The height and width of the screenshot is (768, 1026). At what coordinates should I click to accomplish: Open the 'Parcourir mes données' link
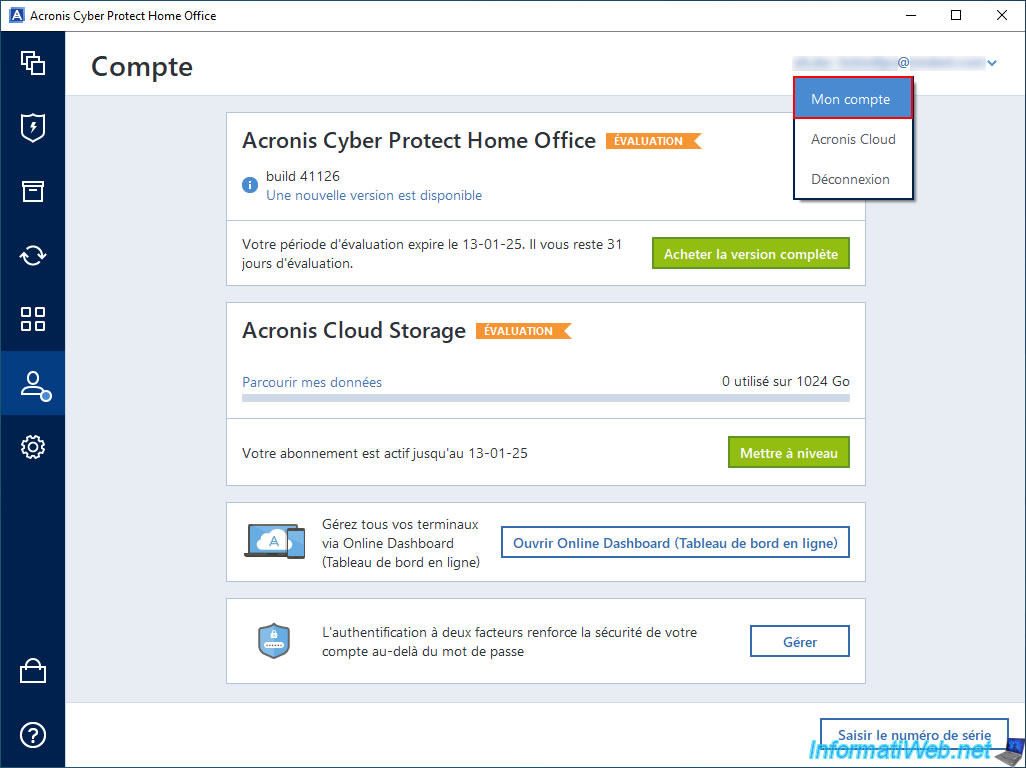312,382
